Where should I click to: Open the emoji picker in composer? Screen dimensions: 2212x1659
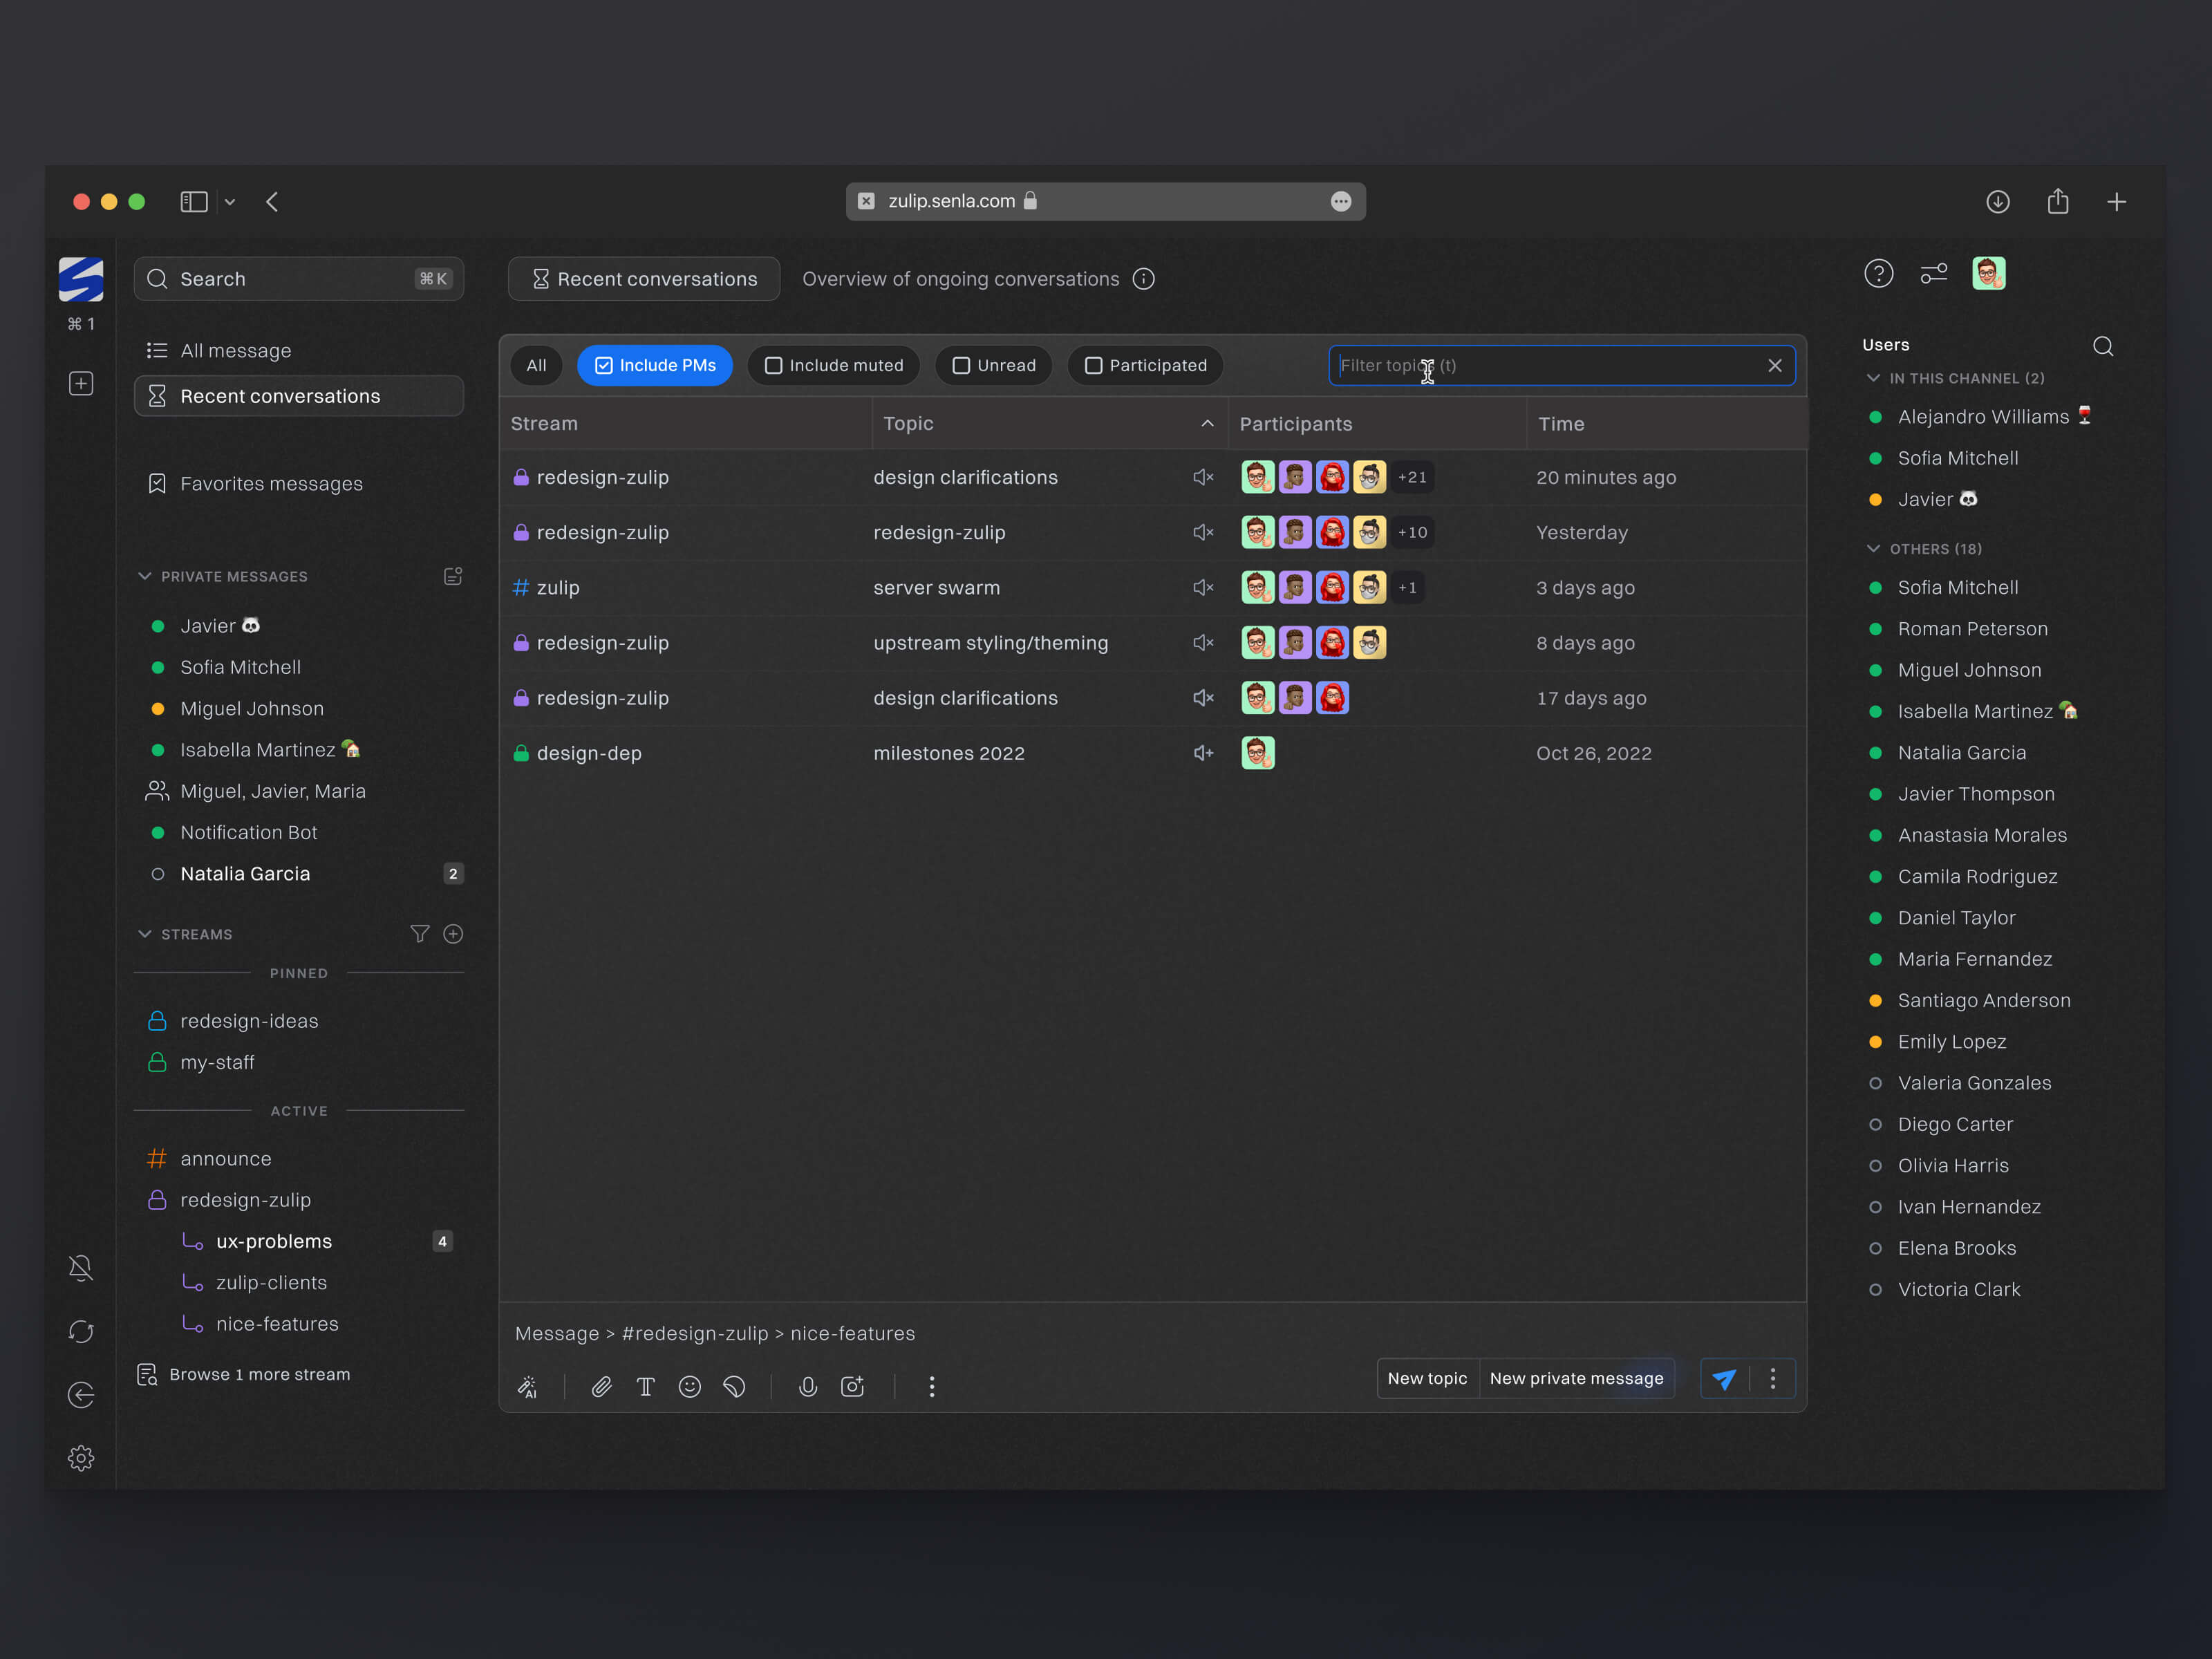[689, 1386]
